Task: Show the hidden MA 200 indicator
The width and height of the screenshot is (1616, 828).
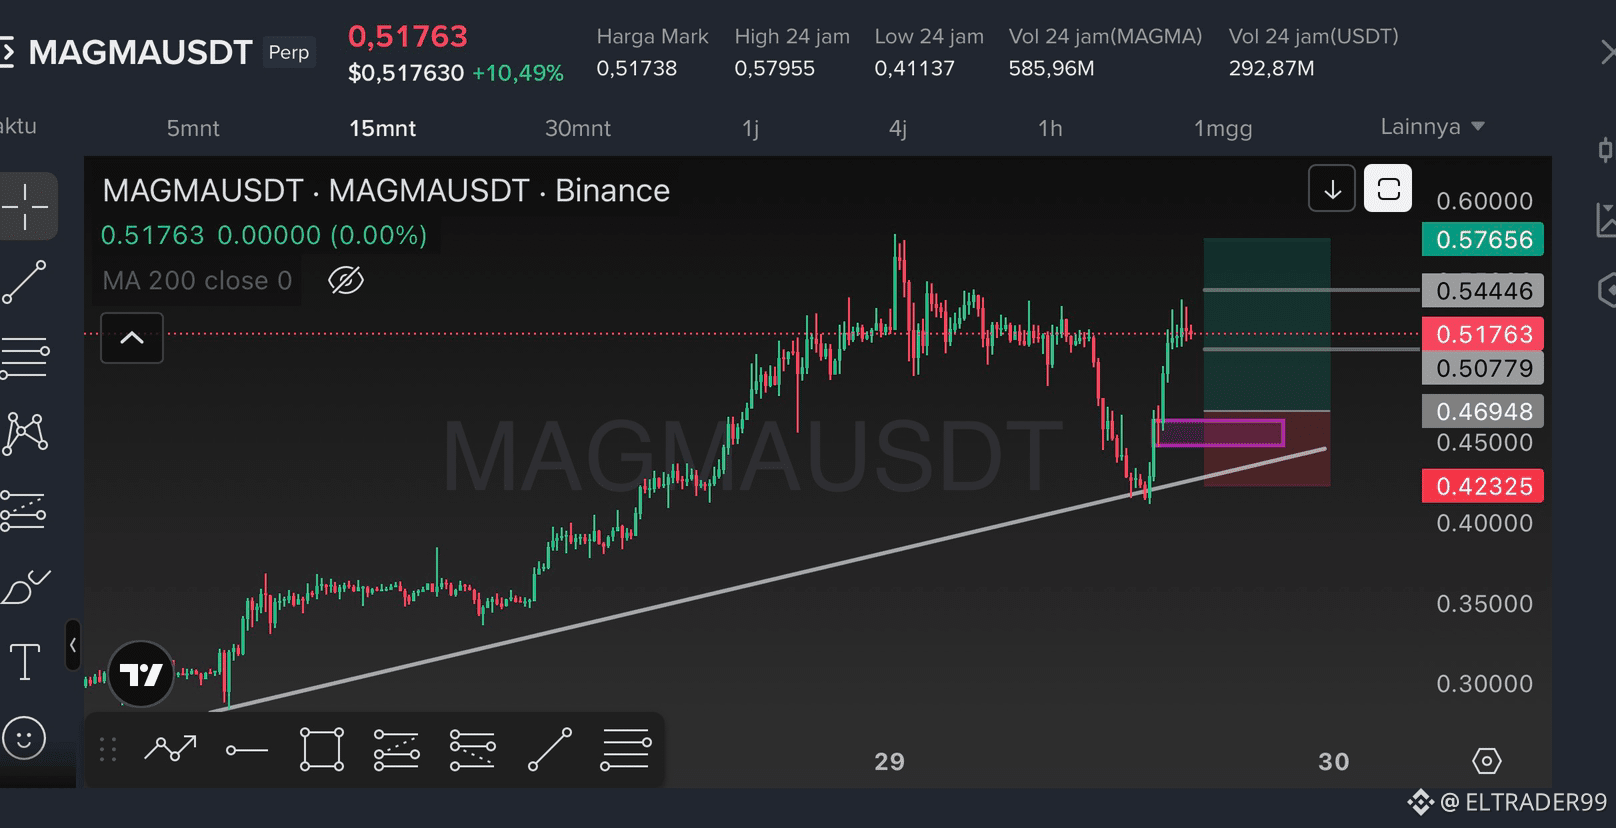Action: [346, 281]
